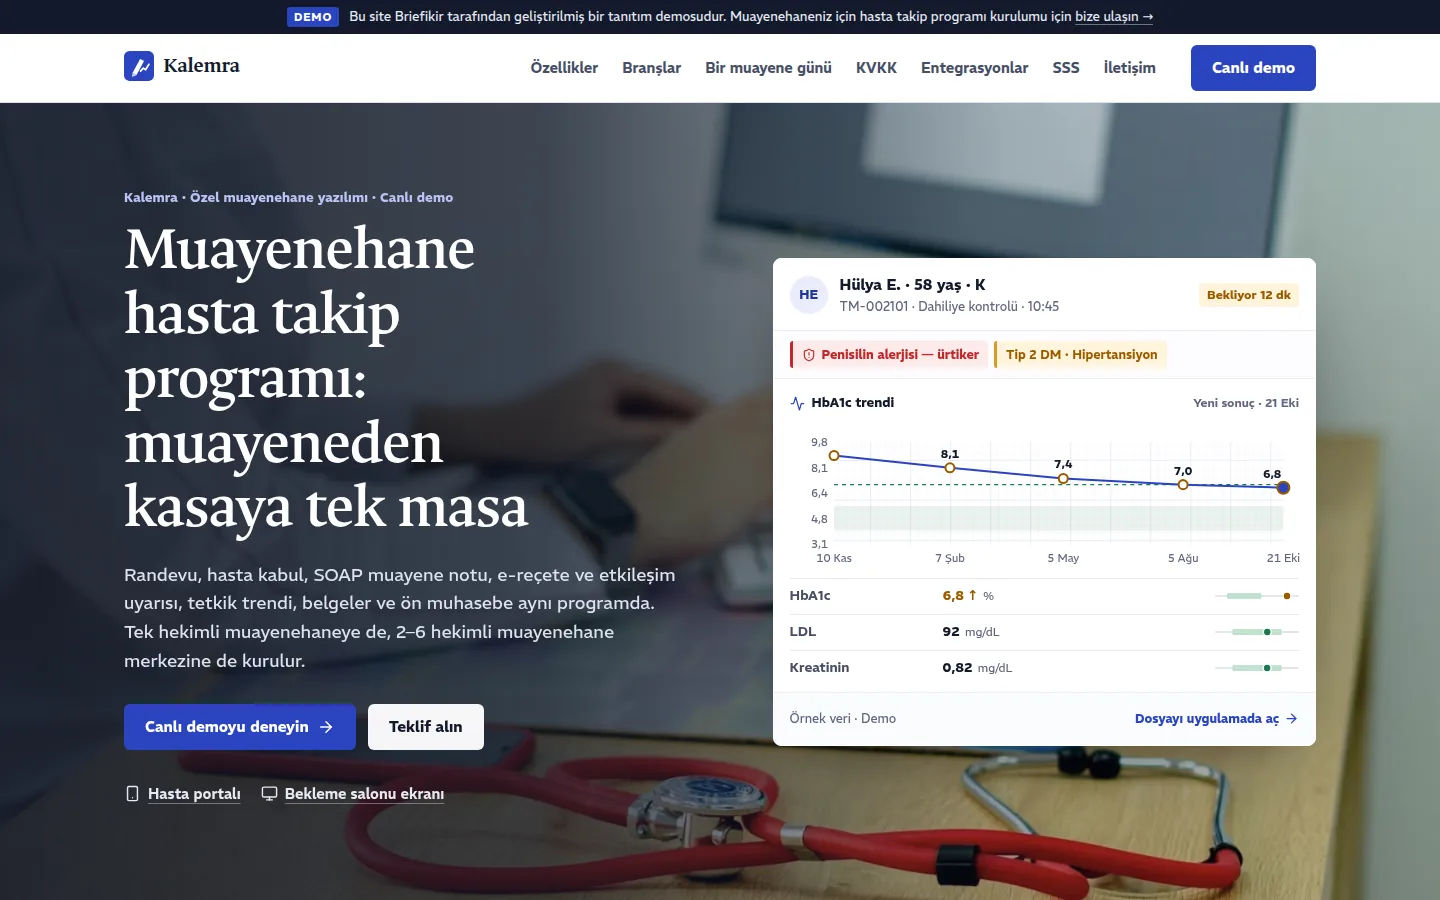The image size is (1440, 900).
Task: Click the 0,82 mg/dL Kreatinin value
Action: coord(977,668)
